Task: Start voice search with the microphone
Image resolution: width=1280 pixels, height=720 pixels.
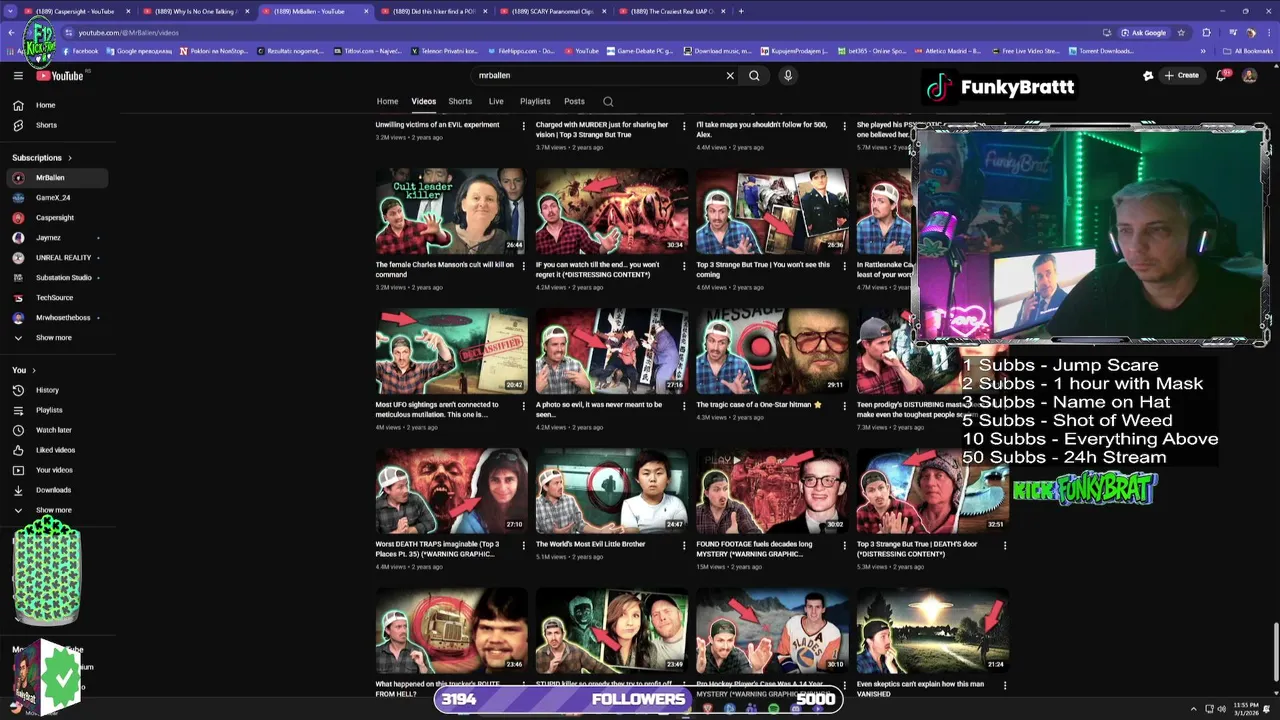Action: 788,75
